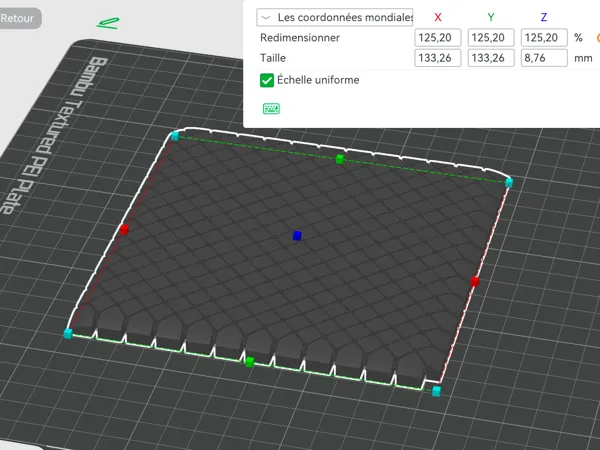Click the cyan handle at top-left model corner
600x450 pixels.
click(x=175, y=136)
